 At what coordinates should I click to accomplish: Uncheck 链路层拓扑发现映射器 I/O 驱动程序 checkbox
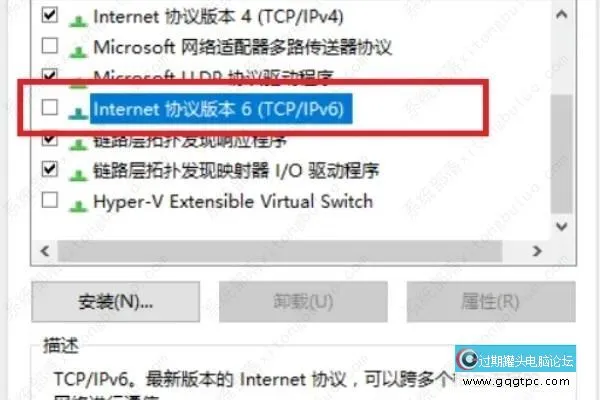[50, 169]
